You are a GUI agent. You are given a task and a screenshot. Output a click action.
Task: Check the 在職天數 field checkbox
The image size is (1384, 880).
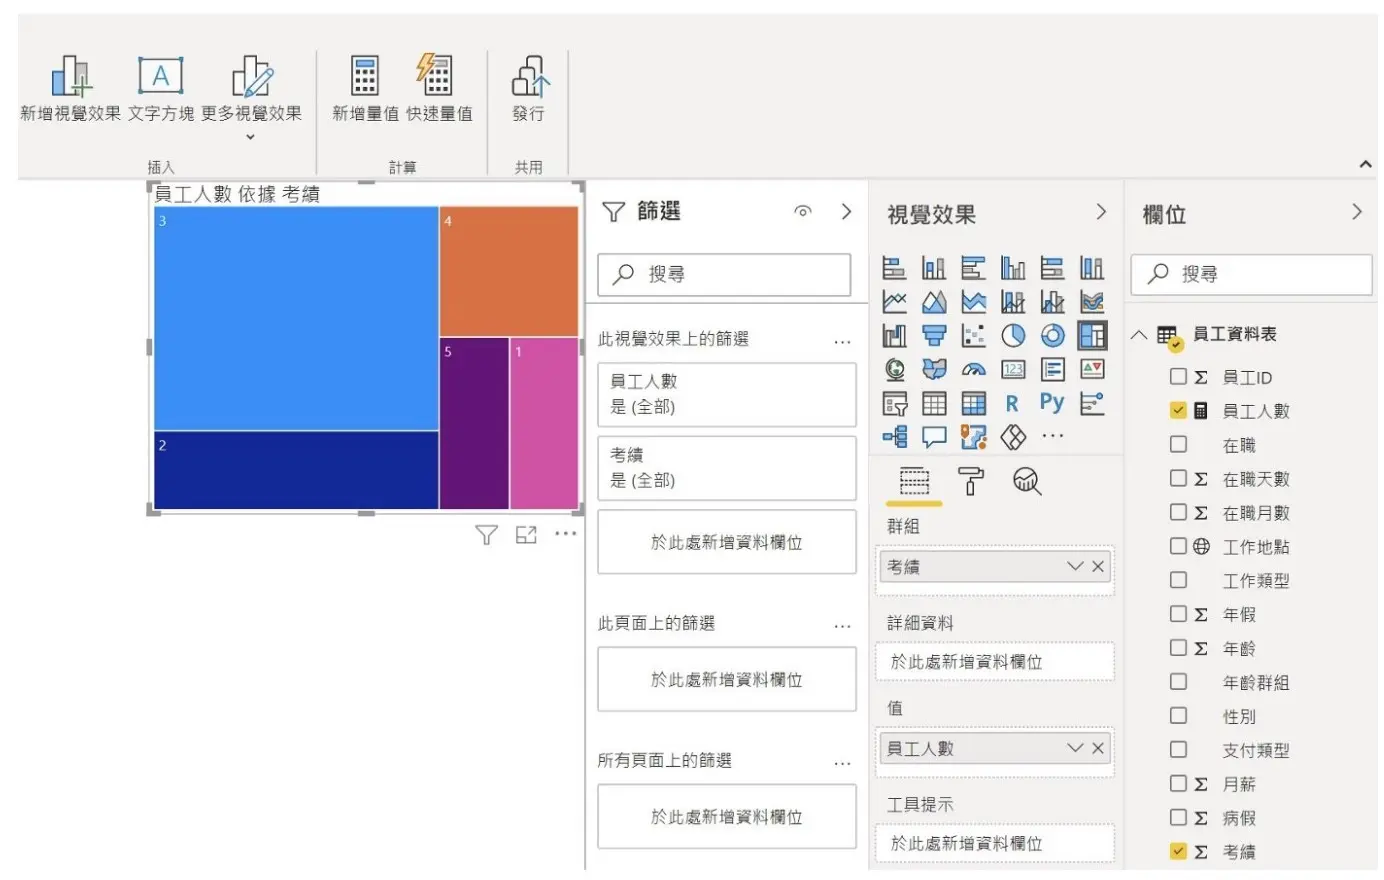(1178, 478)
